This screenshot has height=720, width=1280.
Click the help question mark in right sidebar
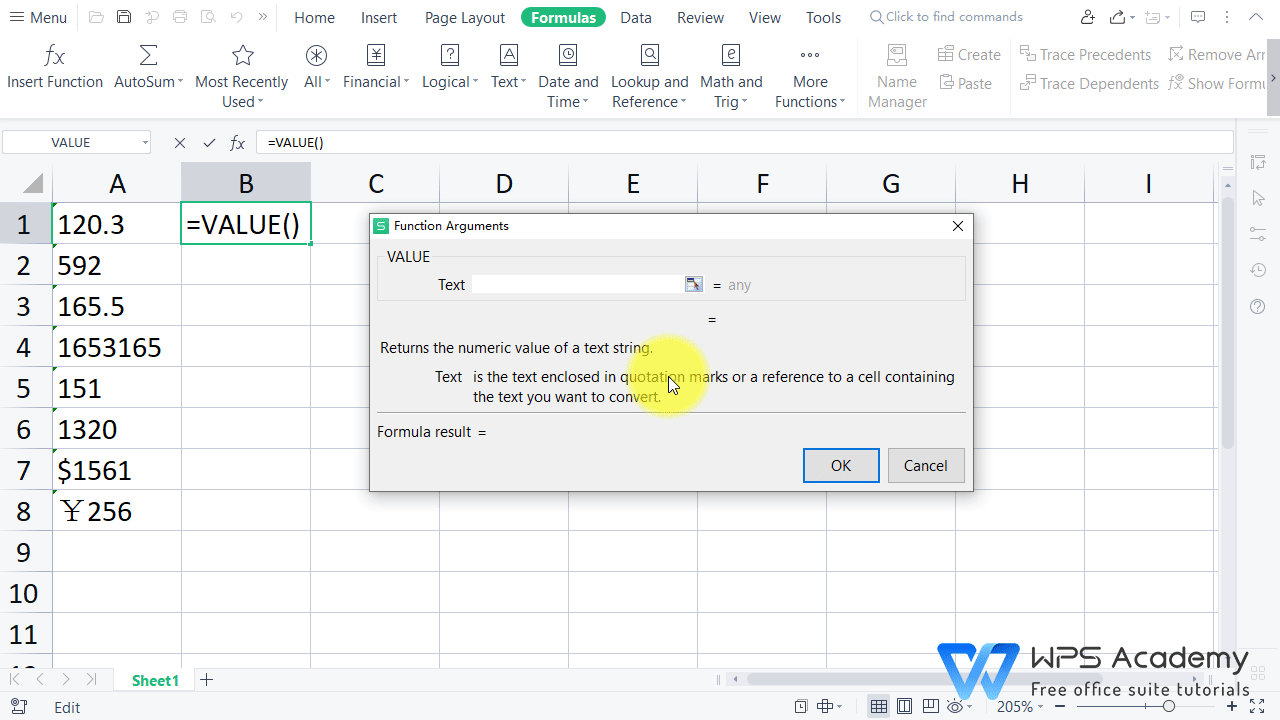click(x=1258, y=306)
